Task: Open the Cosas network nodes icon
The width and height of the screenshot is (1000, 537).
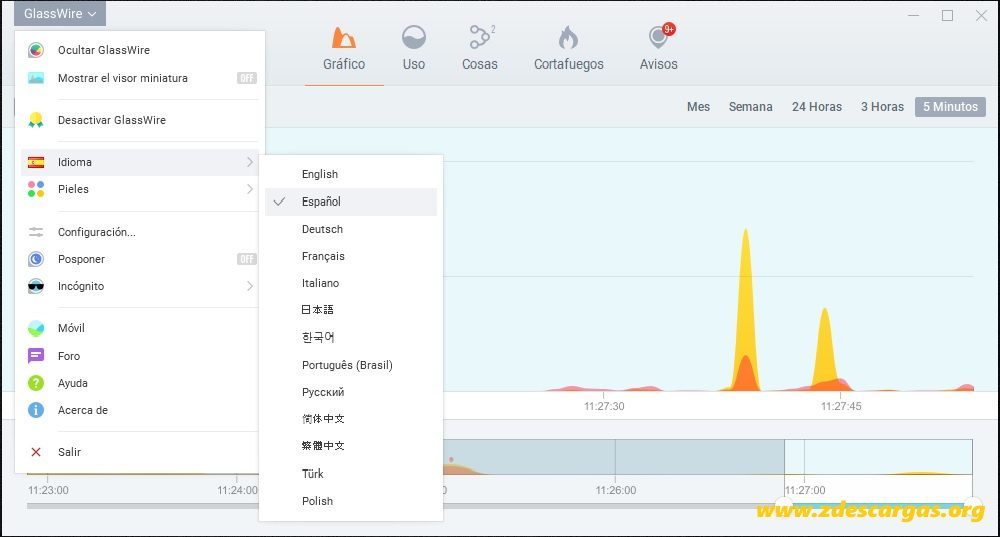Action: click(480, 37)
